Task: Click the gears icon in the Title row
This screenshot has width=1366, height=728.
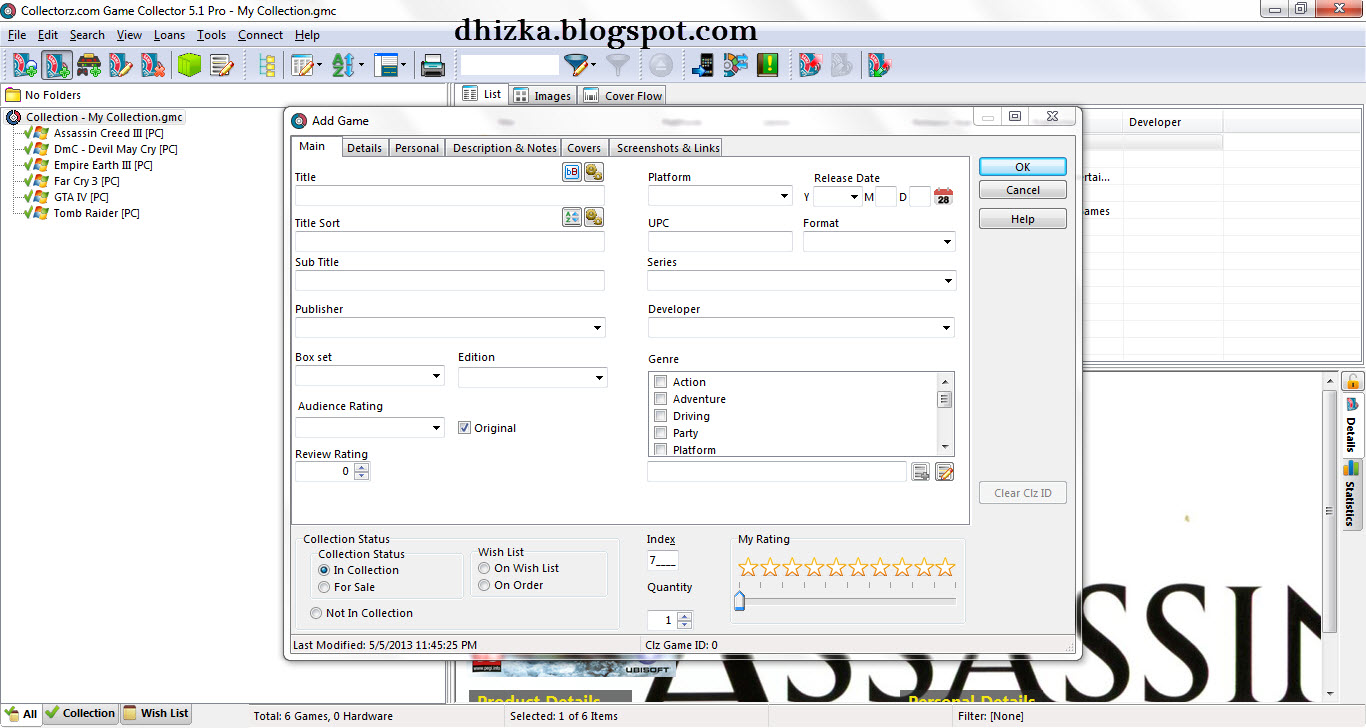Action: pos(594,172)
